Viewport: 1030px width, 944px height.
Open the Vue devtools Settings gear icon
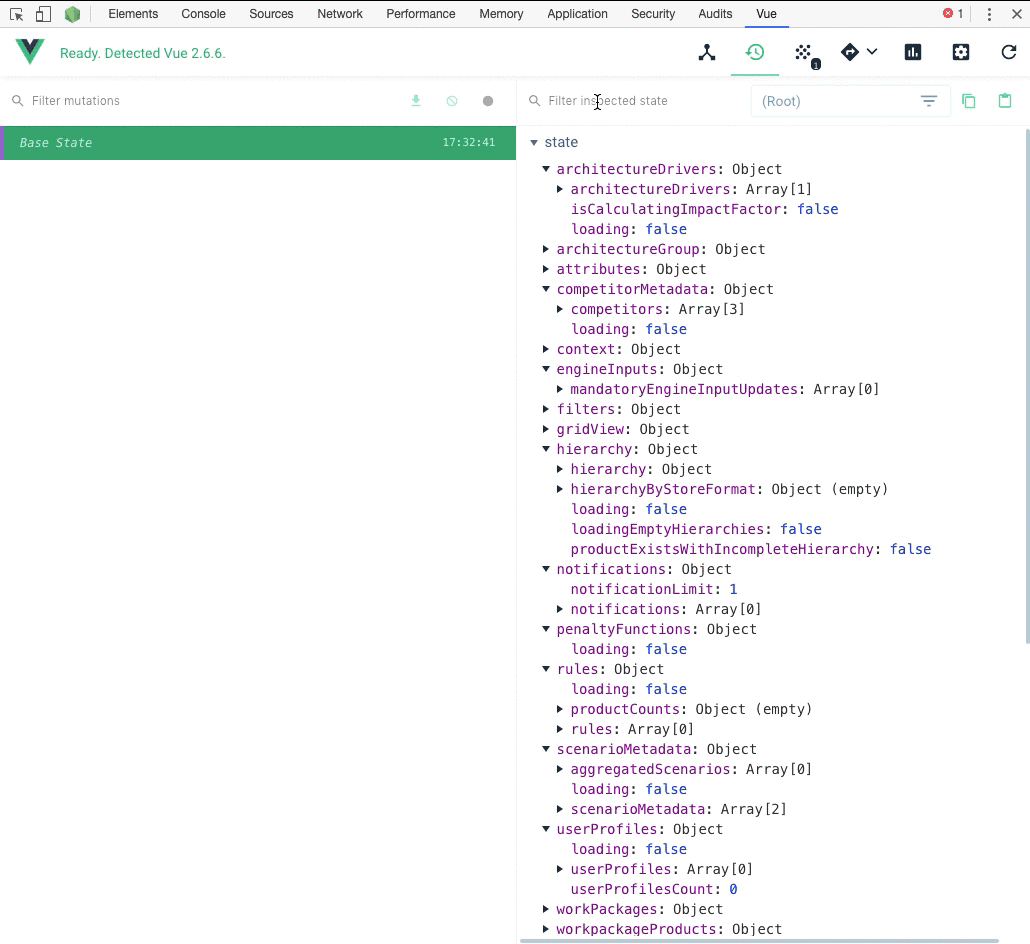[961, 51]
